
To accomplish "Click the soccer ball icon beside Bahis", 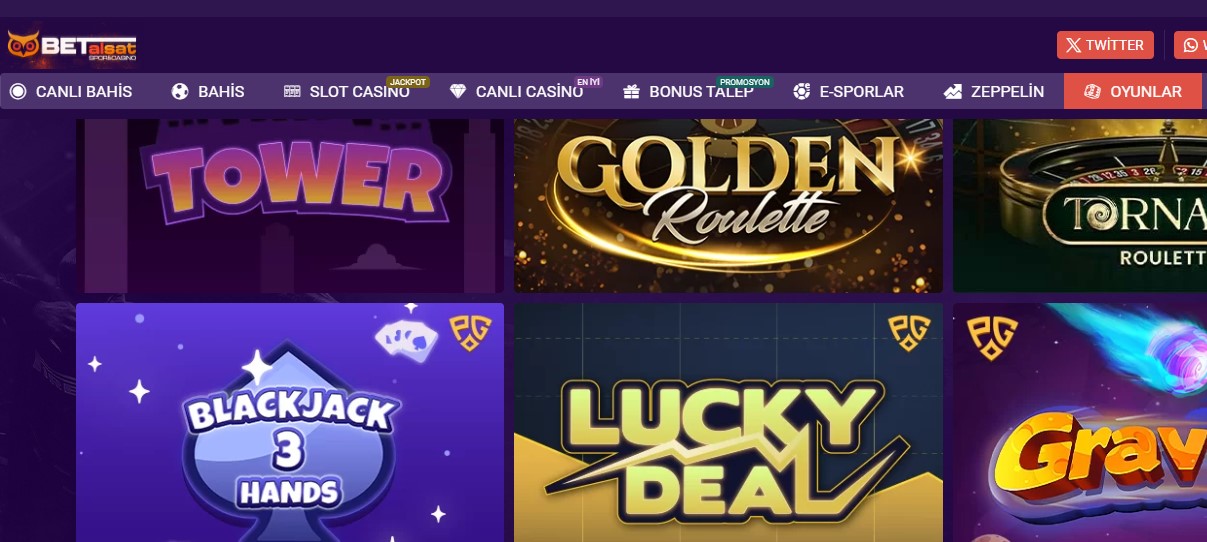I will tap(180, 91).
